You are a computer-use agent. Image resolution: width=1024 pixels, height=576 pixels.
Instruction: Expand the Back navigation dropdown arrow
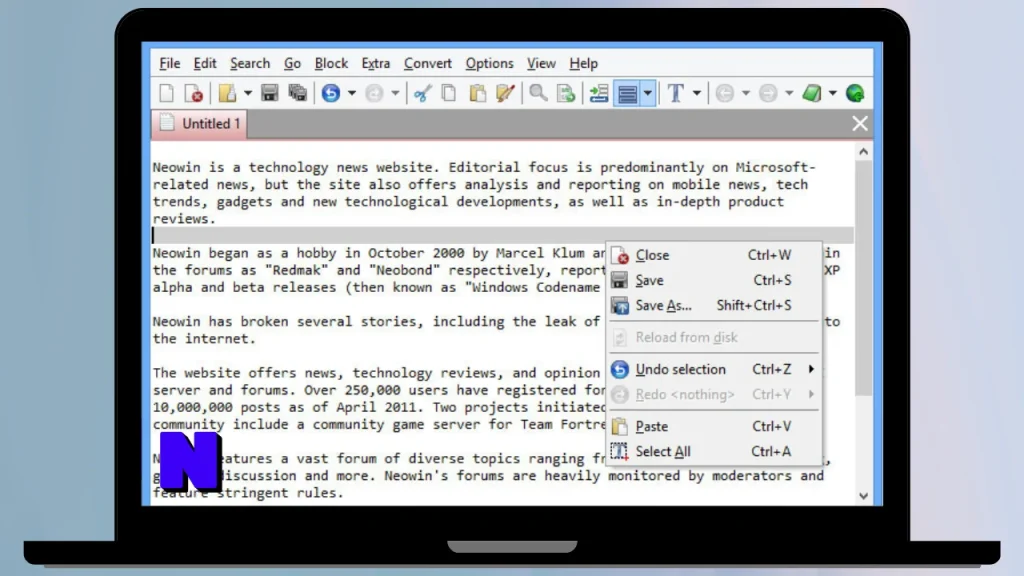click(746, 93)
